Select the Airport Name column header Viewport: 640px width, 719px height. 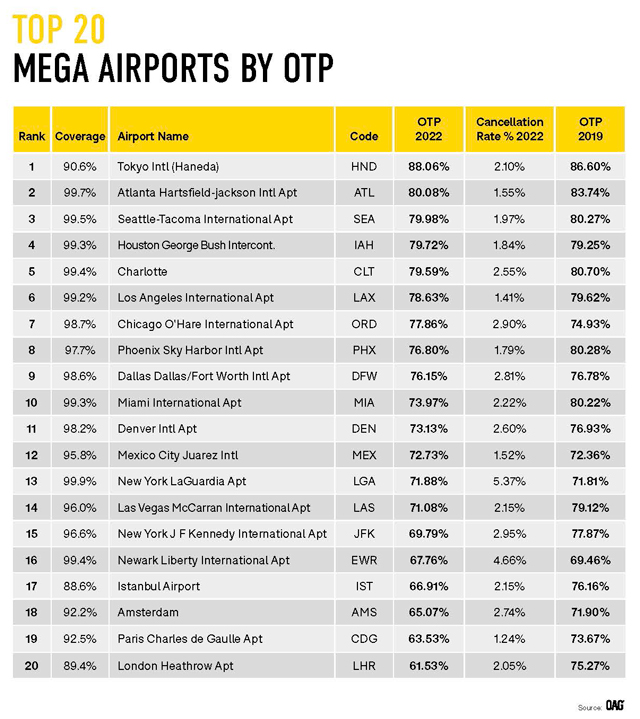click(153, 136)
